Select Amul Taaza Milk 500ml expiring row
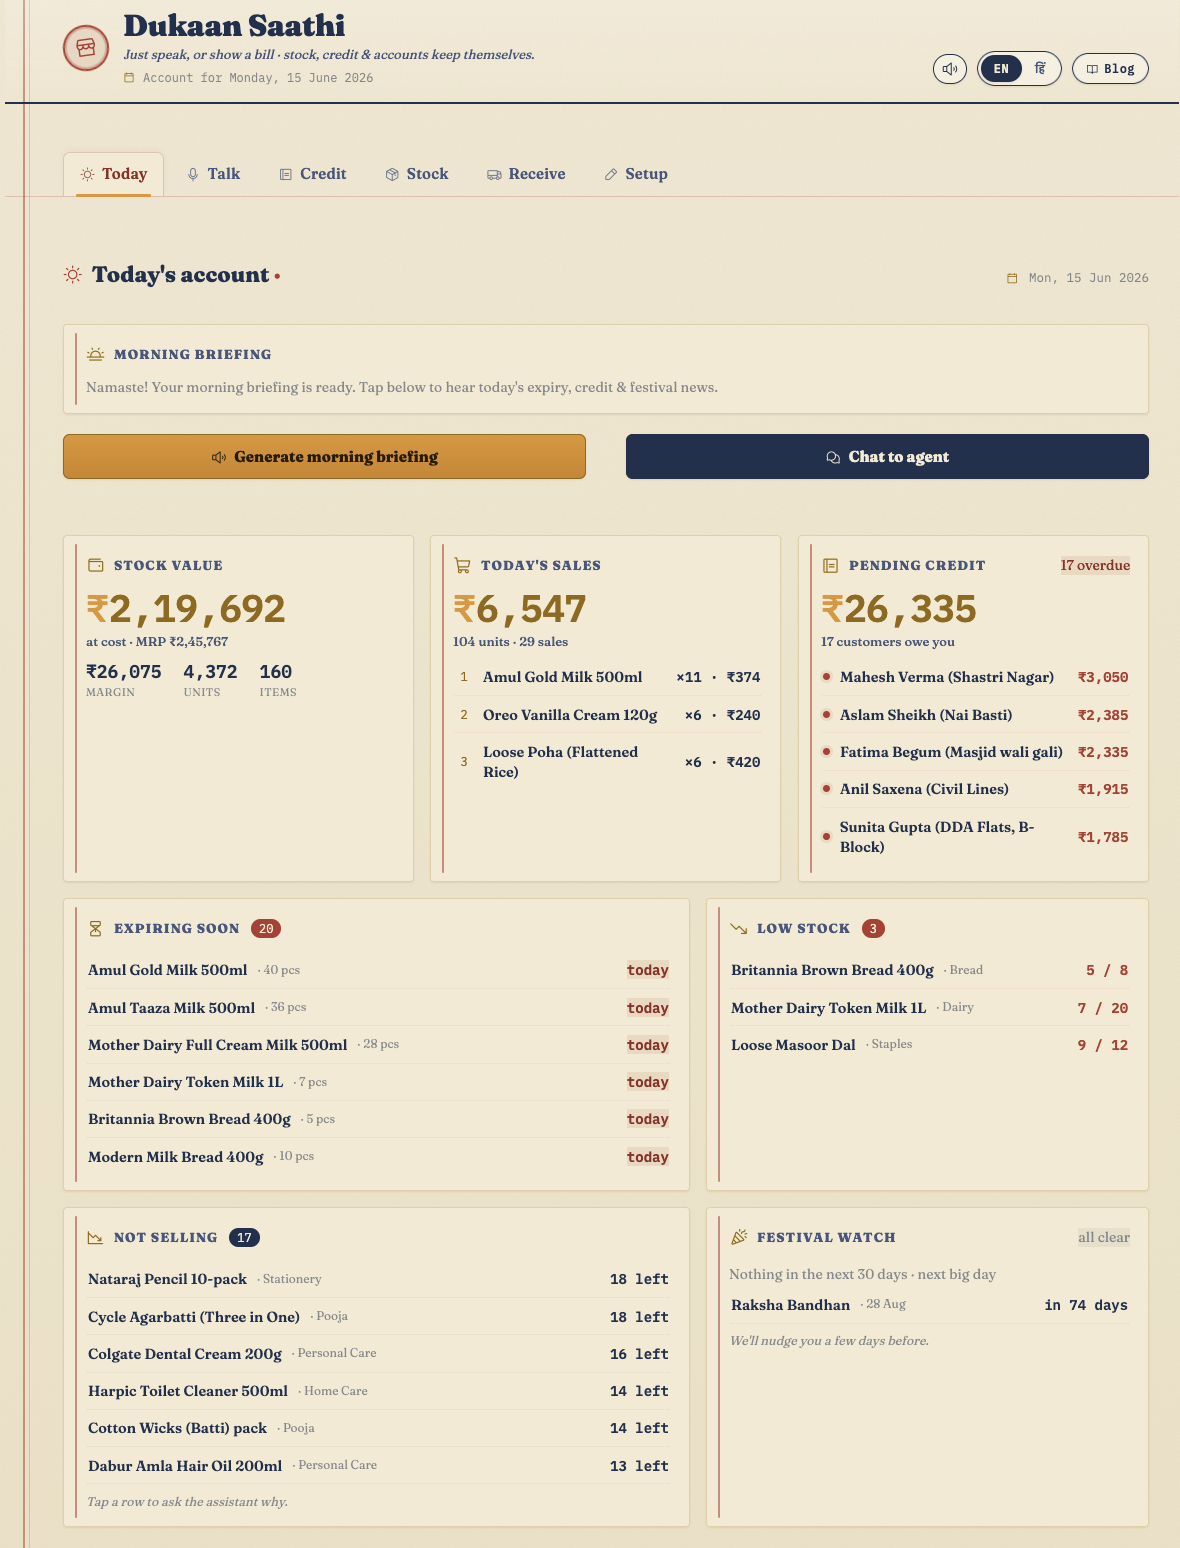Viewport: 1180px width, 1548px height. (378, 1008)
